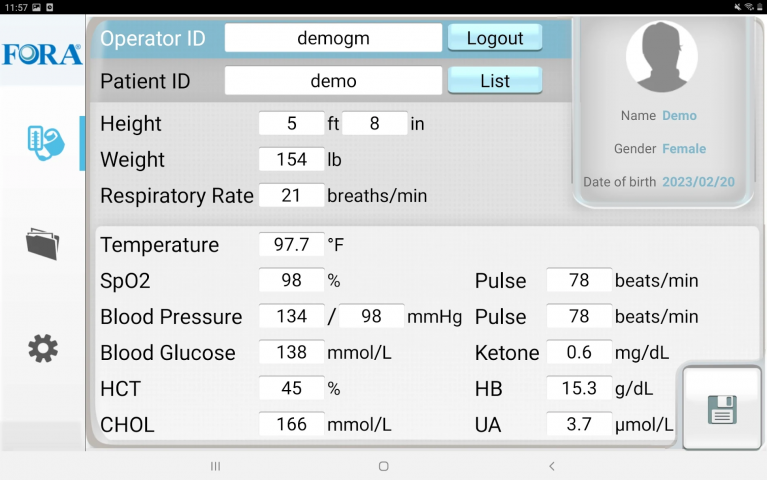
Task: Open Android recent apps button
Action: 215,466
